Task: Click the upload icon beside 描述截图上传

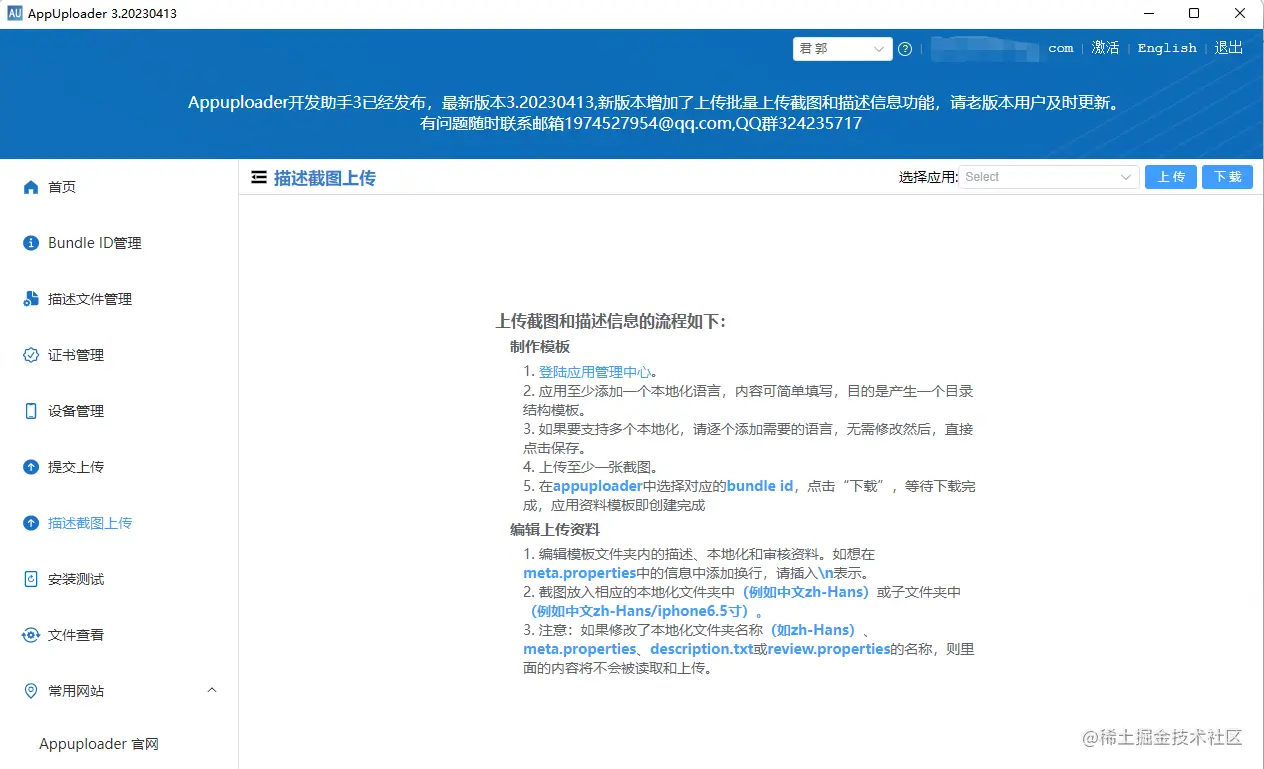Action: pos(30,523)
